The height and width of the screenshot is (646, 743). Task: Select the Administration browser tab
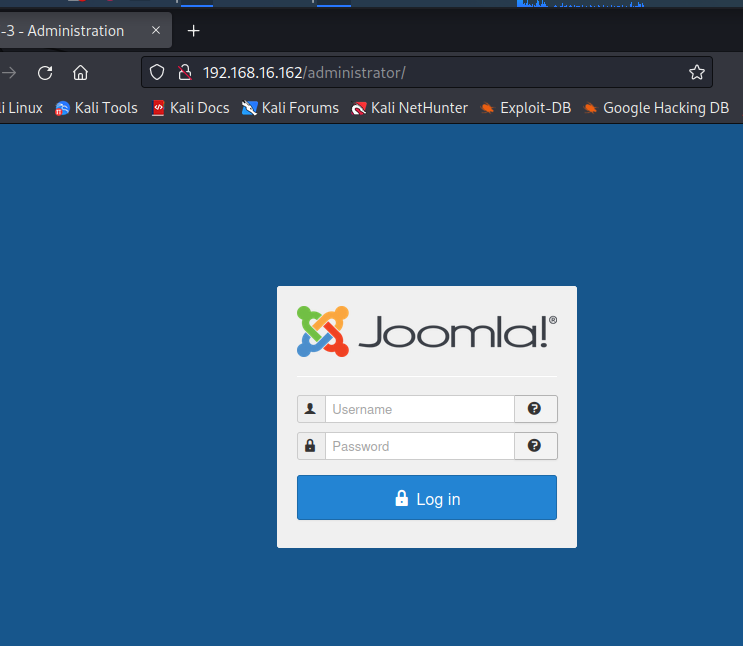(x=85, y=30)
